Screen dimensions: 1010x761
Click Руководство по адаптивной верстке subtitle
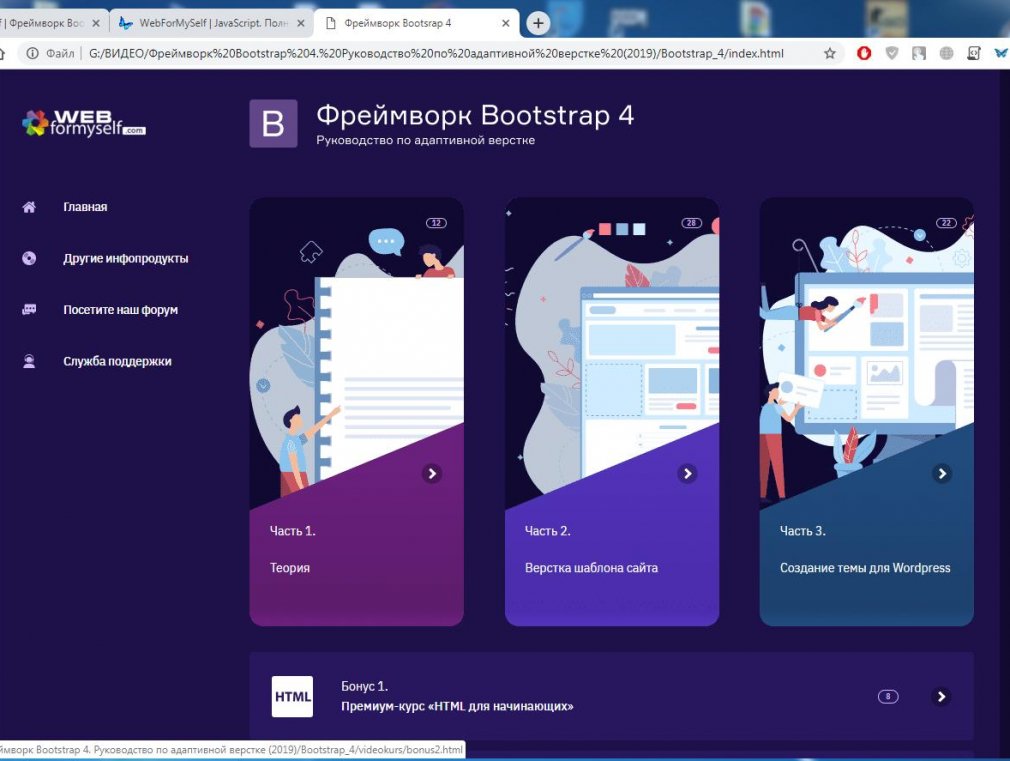426,140
